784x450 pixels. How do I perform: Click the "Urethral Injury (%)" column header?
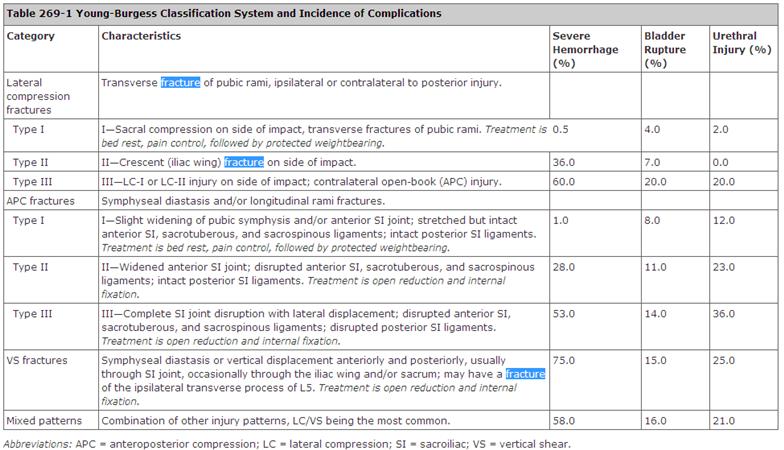tap(740, 49)
